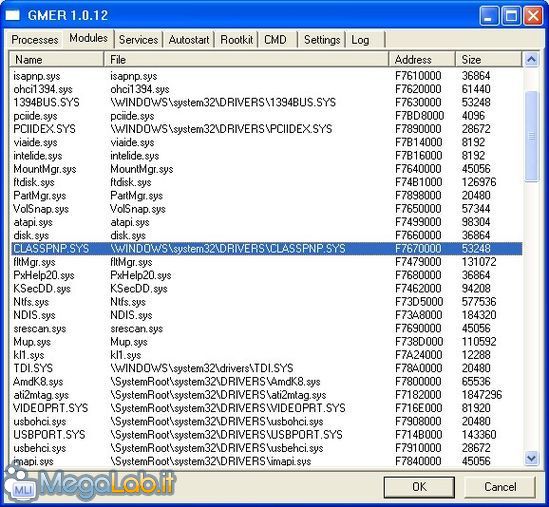Sort list by Name column header

click(x=57, y=60)
